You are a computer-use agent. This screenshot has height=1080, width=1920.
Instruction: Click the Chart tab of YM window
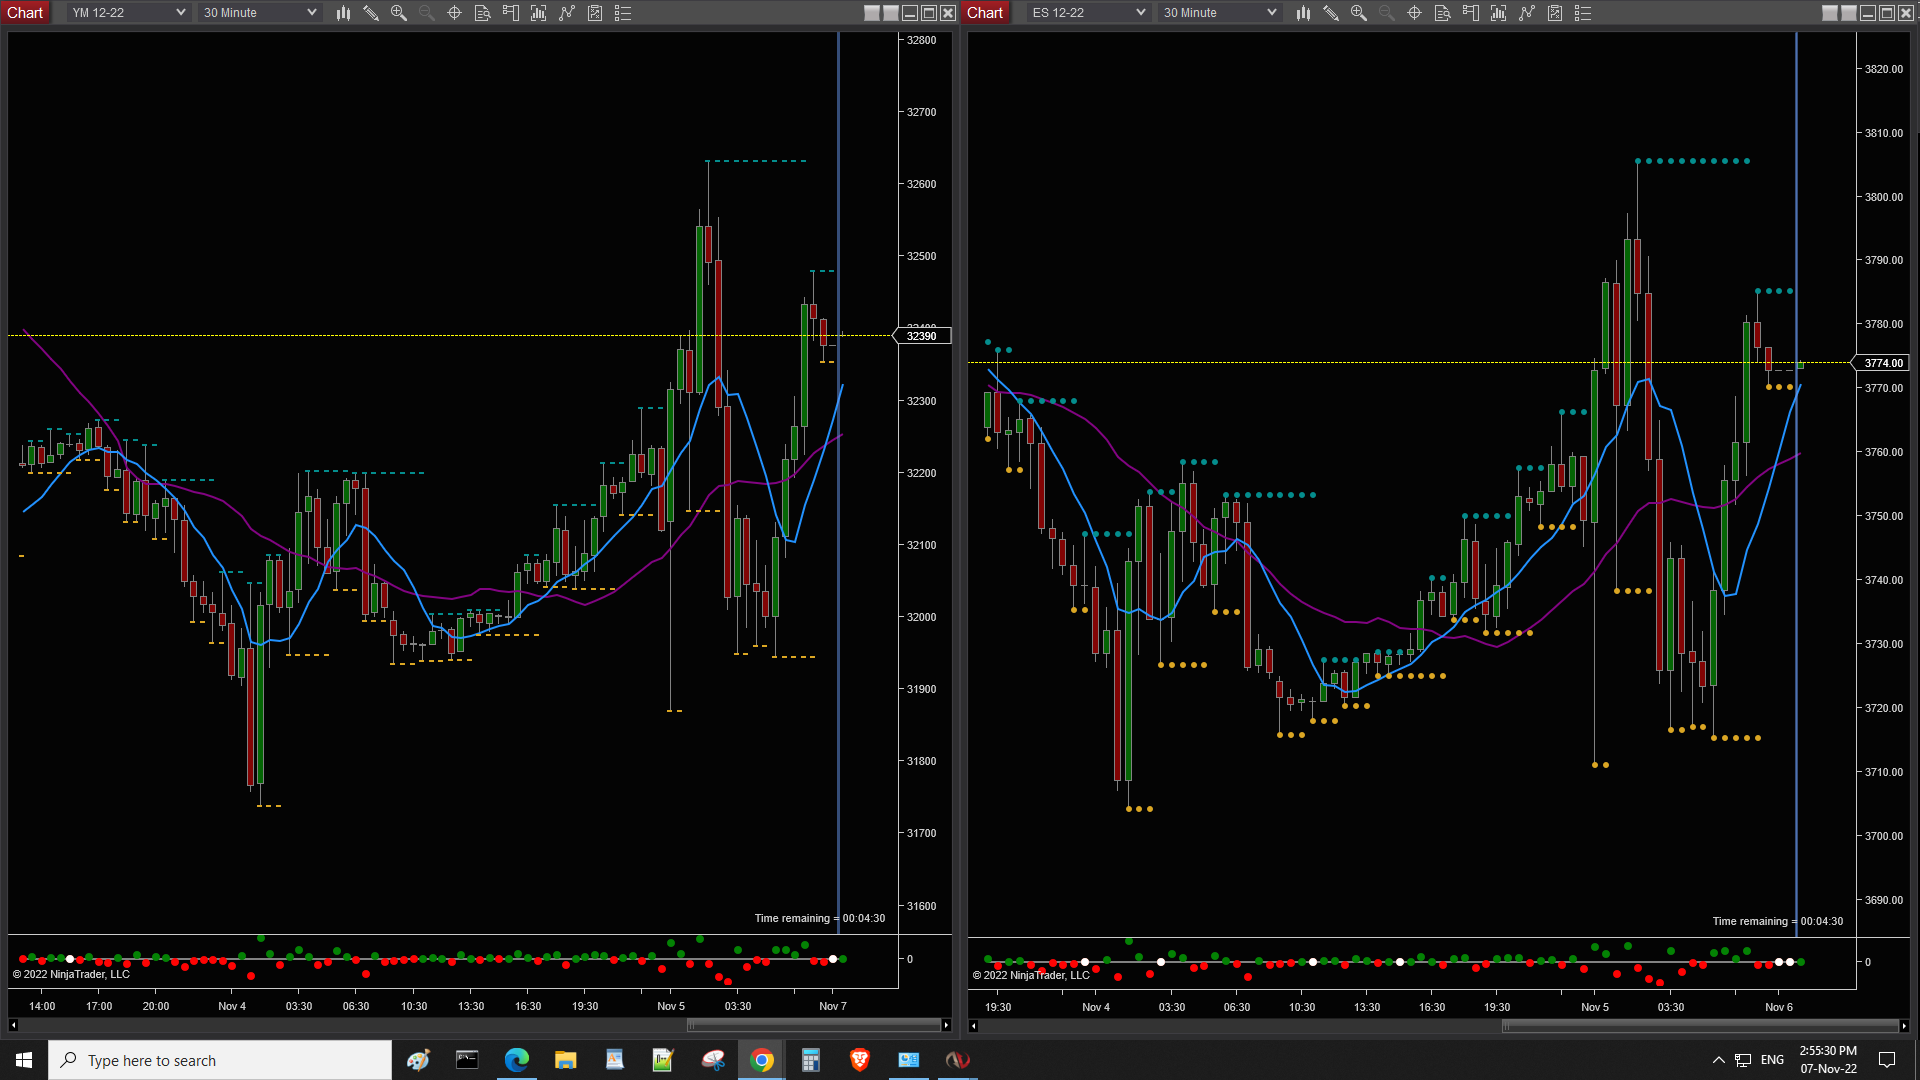point(25,13)
